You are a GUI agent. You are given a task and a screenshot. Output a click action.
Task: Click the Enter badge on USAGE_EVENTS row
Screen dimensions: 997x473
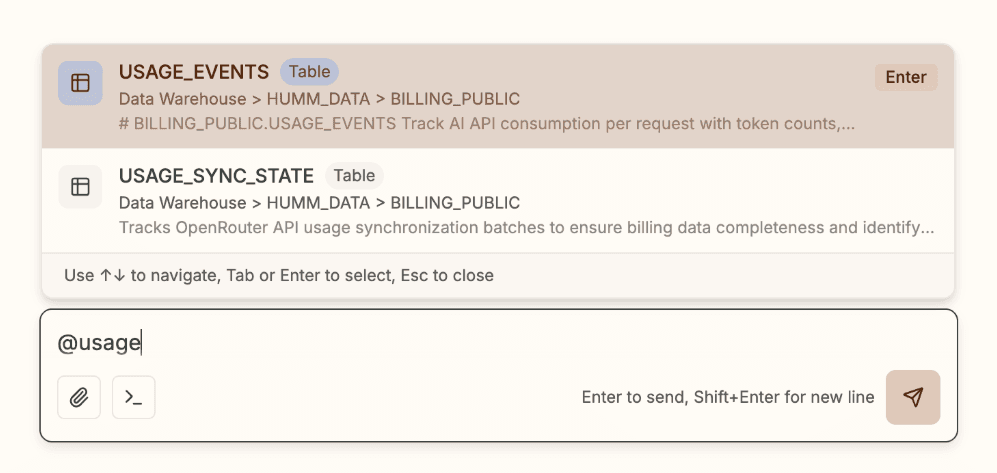(906, 78)
